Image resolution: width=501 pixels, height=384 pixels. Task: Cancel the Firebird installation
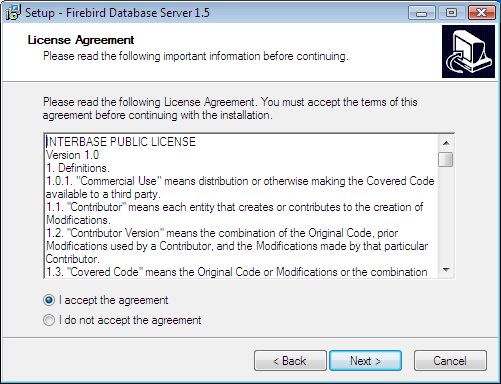[450, 361]
